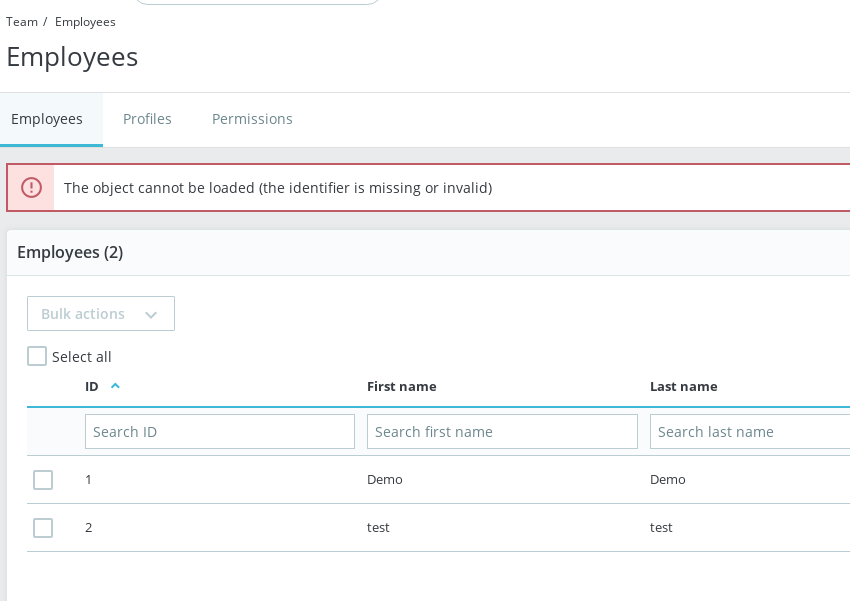Check the checkbox for employee ID 2
Screen dimensions: 850x601
tap(43, 528)
